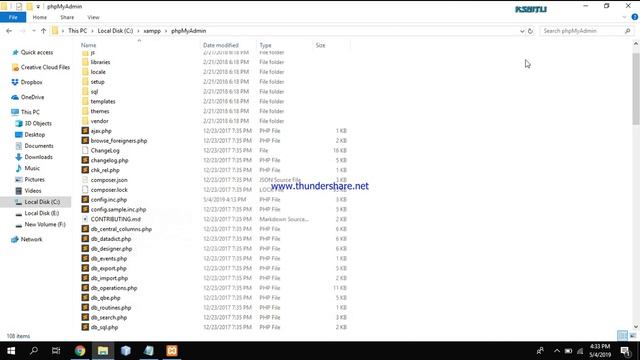Open Google Chrome from taskbar
This screenshot has width=640, height=360.
click(x=80, y=351)
